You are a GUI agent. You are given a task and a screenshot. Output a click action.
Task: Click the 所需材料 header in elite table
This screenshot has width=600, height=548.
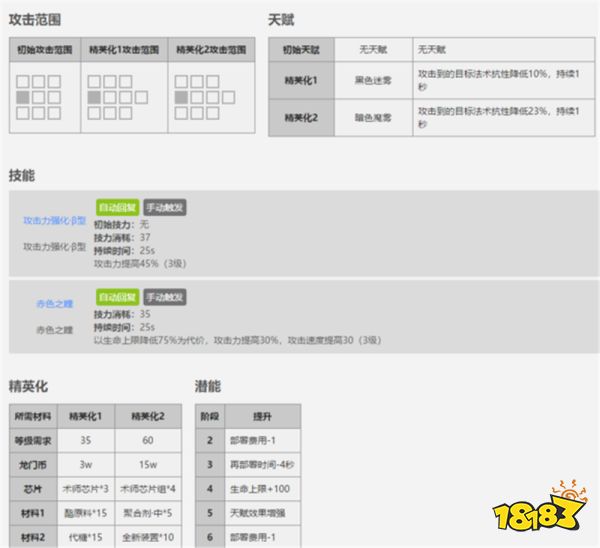pos(31,415)
